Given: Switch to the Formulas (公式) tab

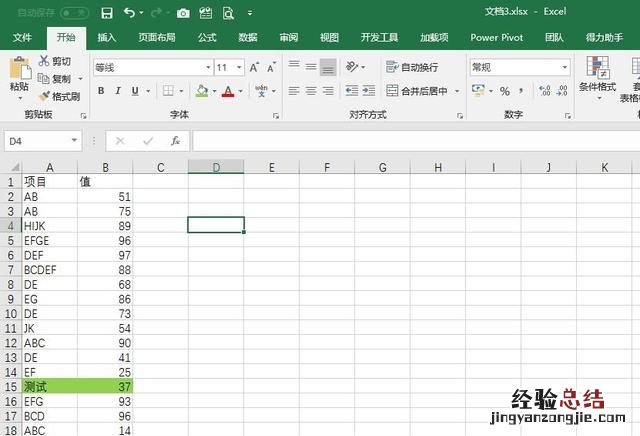Looking at the screenshot, I should (207, 37).
